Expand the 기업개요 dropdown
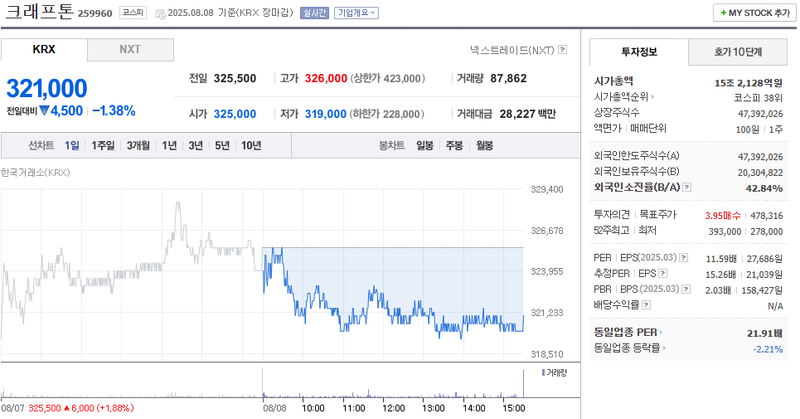 [x=357, y=13]
